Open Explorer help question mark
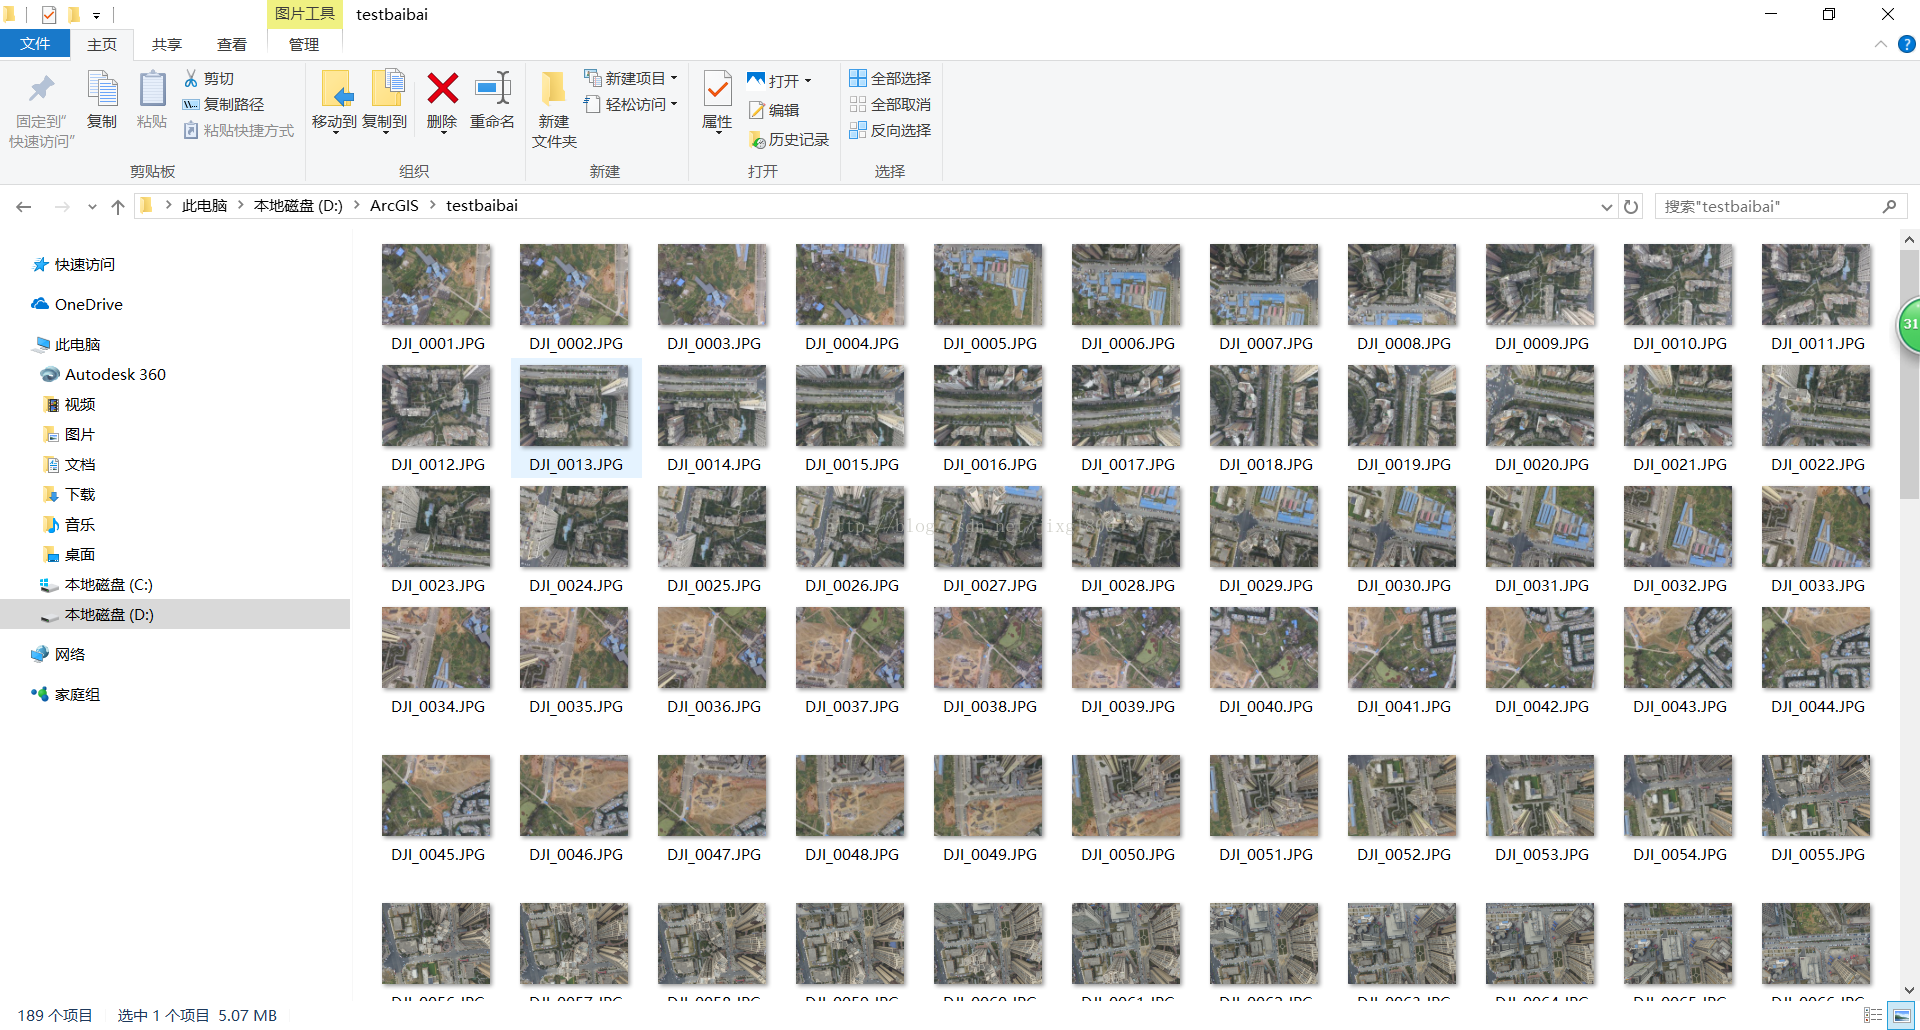 click(x=1907, y=44)
